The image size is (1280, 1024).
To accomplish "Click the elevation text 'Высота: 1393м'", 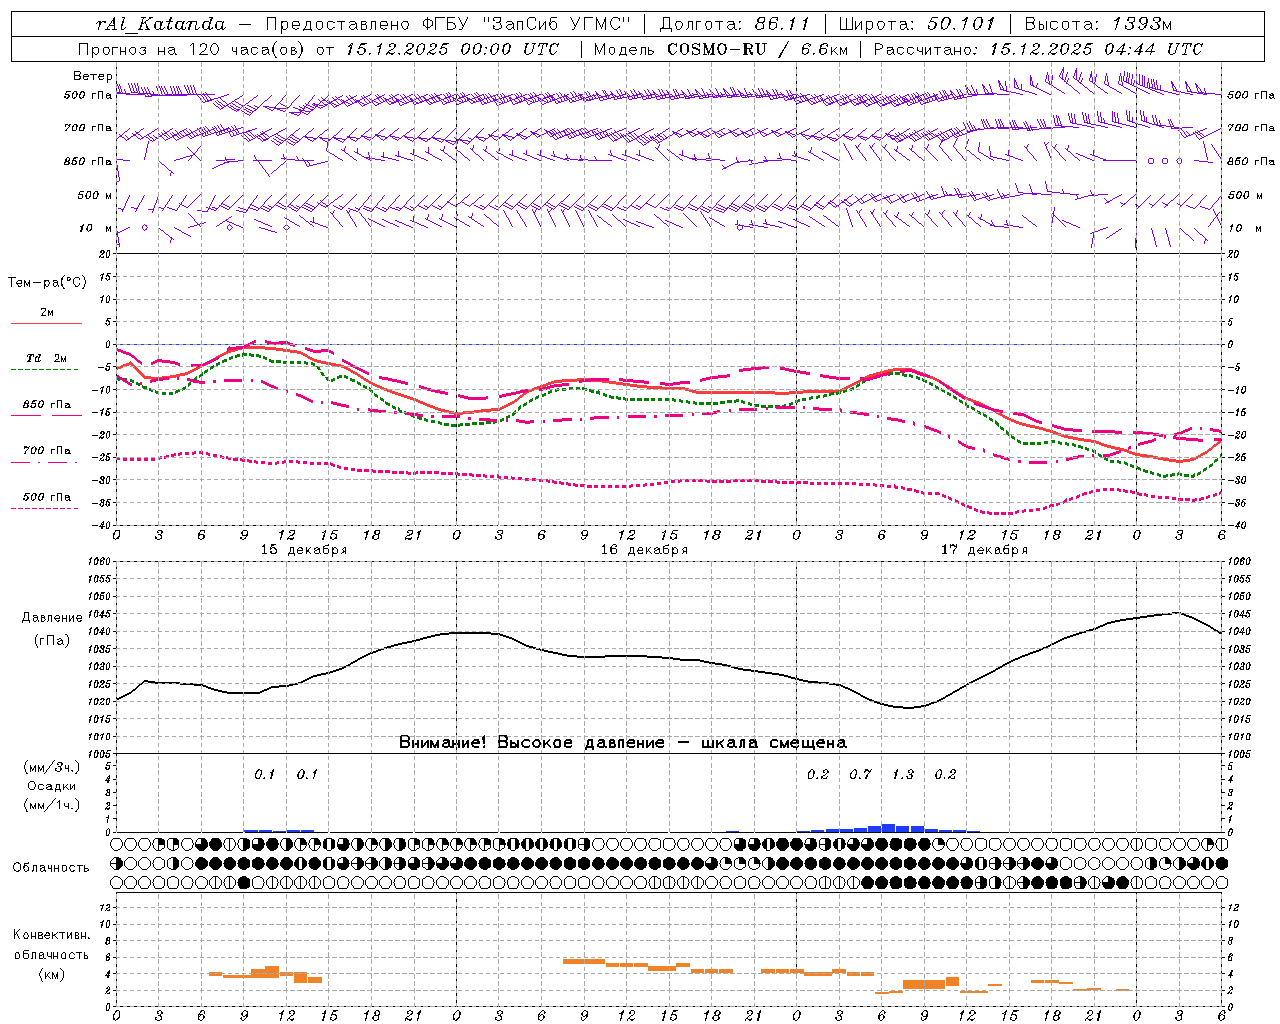I will 1098,24.
